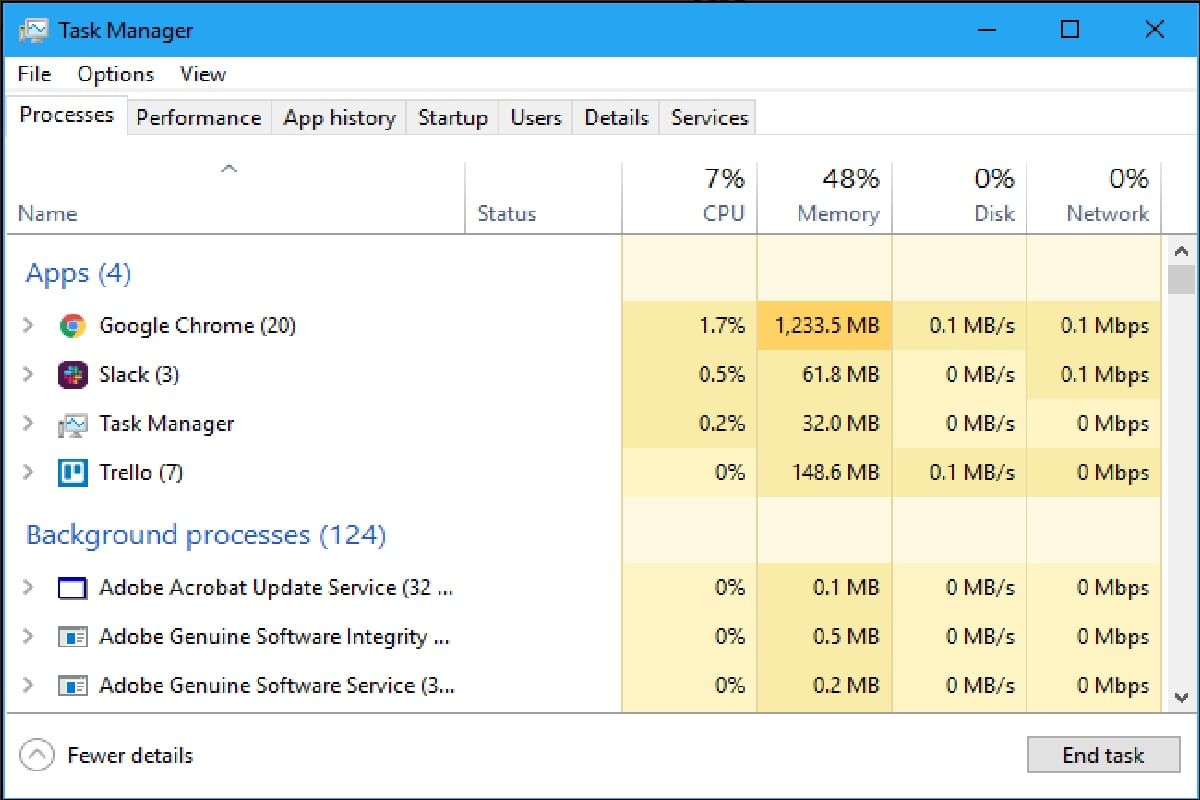Viewport: 1200px width, 800px height.
Task: Click the Trello app icon
Action: [x=73, y=472]
